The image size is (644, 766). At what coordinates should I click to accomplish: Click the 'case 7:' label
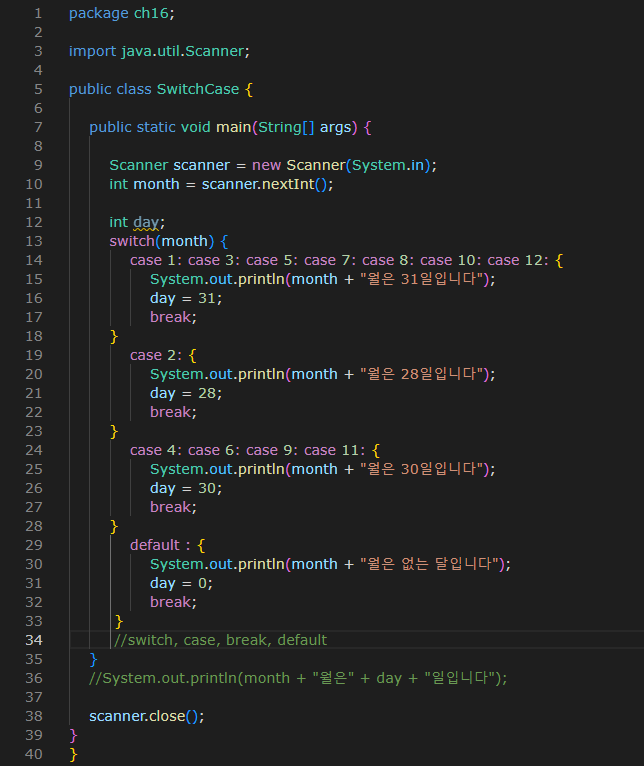tap(330, 260)
